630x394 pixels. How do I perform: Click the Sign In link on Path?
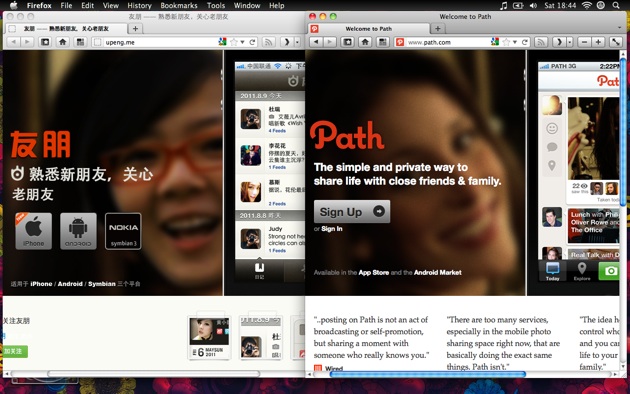coord(332,229)
